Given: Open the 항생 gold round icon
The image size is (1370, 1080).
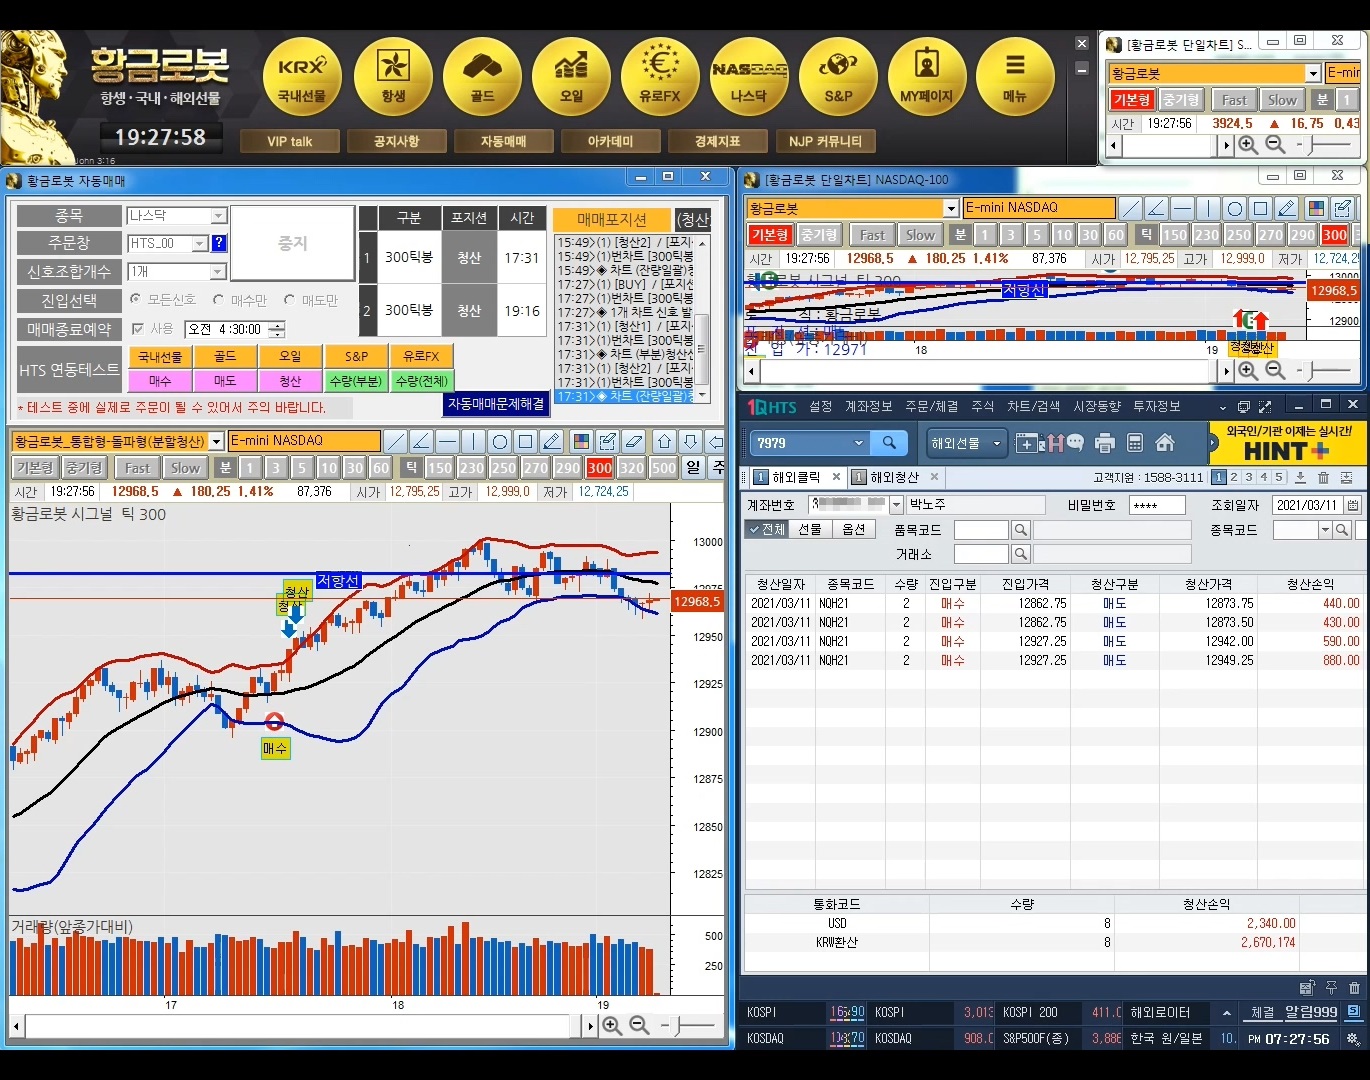Looking at the screenshot, I should [x=393, y=77].
